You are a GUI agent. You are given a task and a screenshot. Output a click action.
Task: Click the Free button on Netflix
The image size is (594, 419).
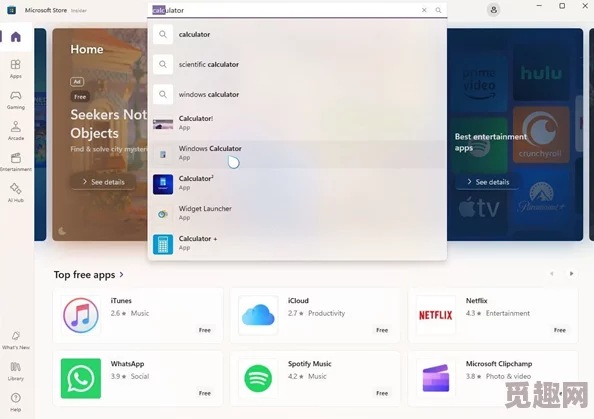560,330
